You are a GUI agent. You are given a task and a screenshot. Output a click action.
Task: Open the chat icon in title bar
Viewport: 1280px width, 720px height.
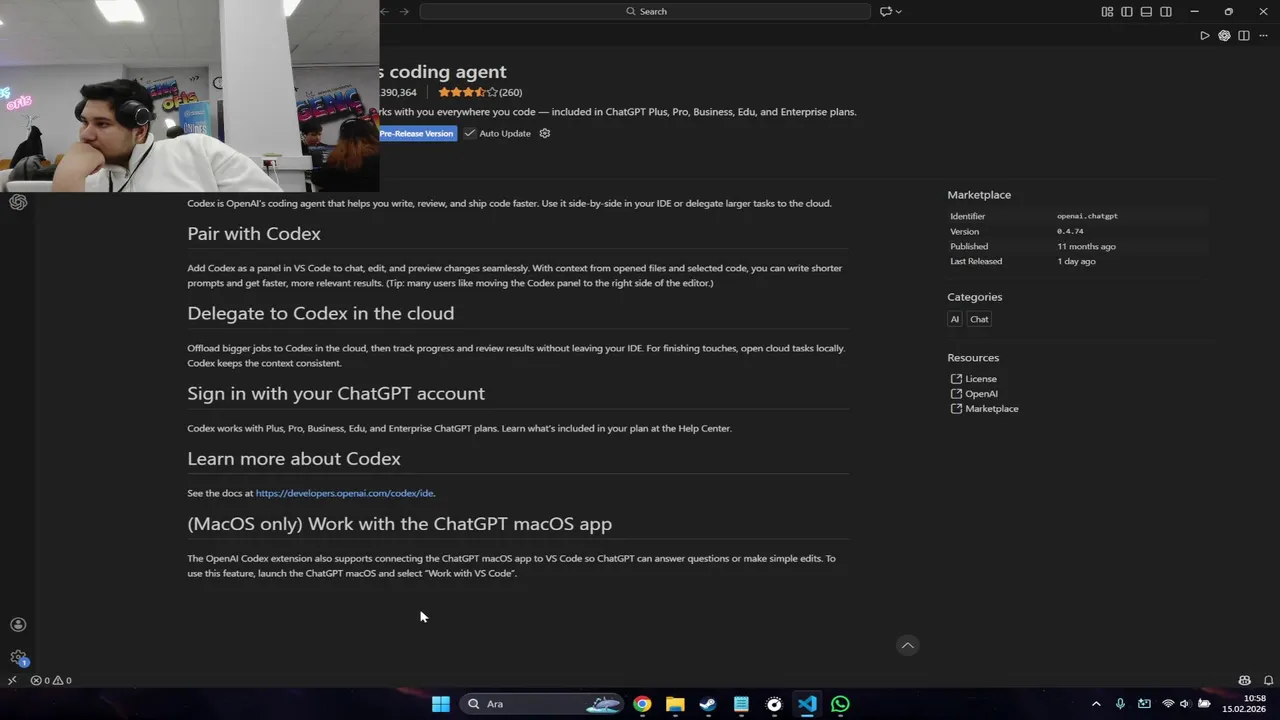pyautogui.click(x=885, y=11)
